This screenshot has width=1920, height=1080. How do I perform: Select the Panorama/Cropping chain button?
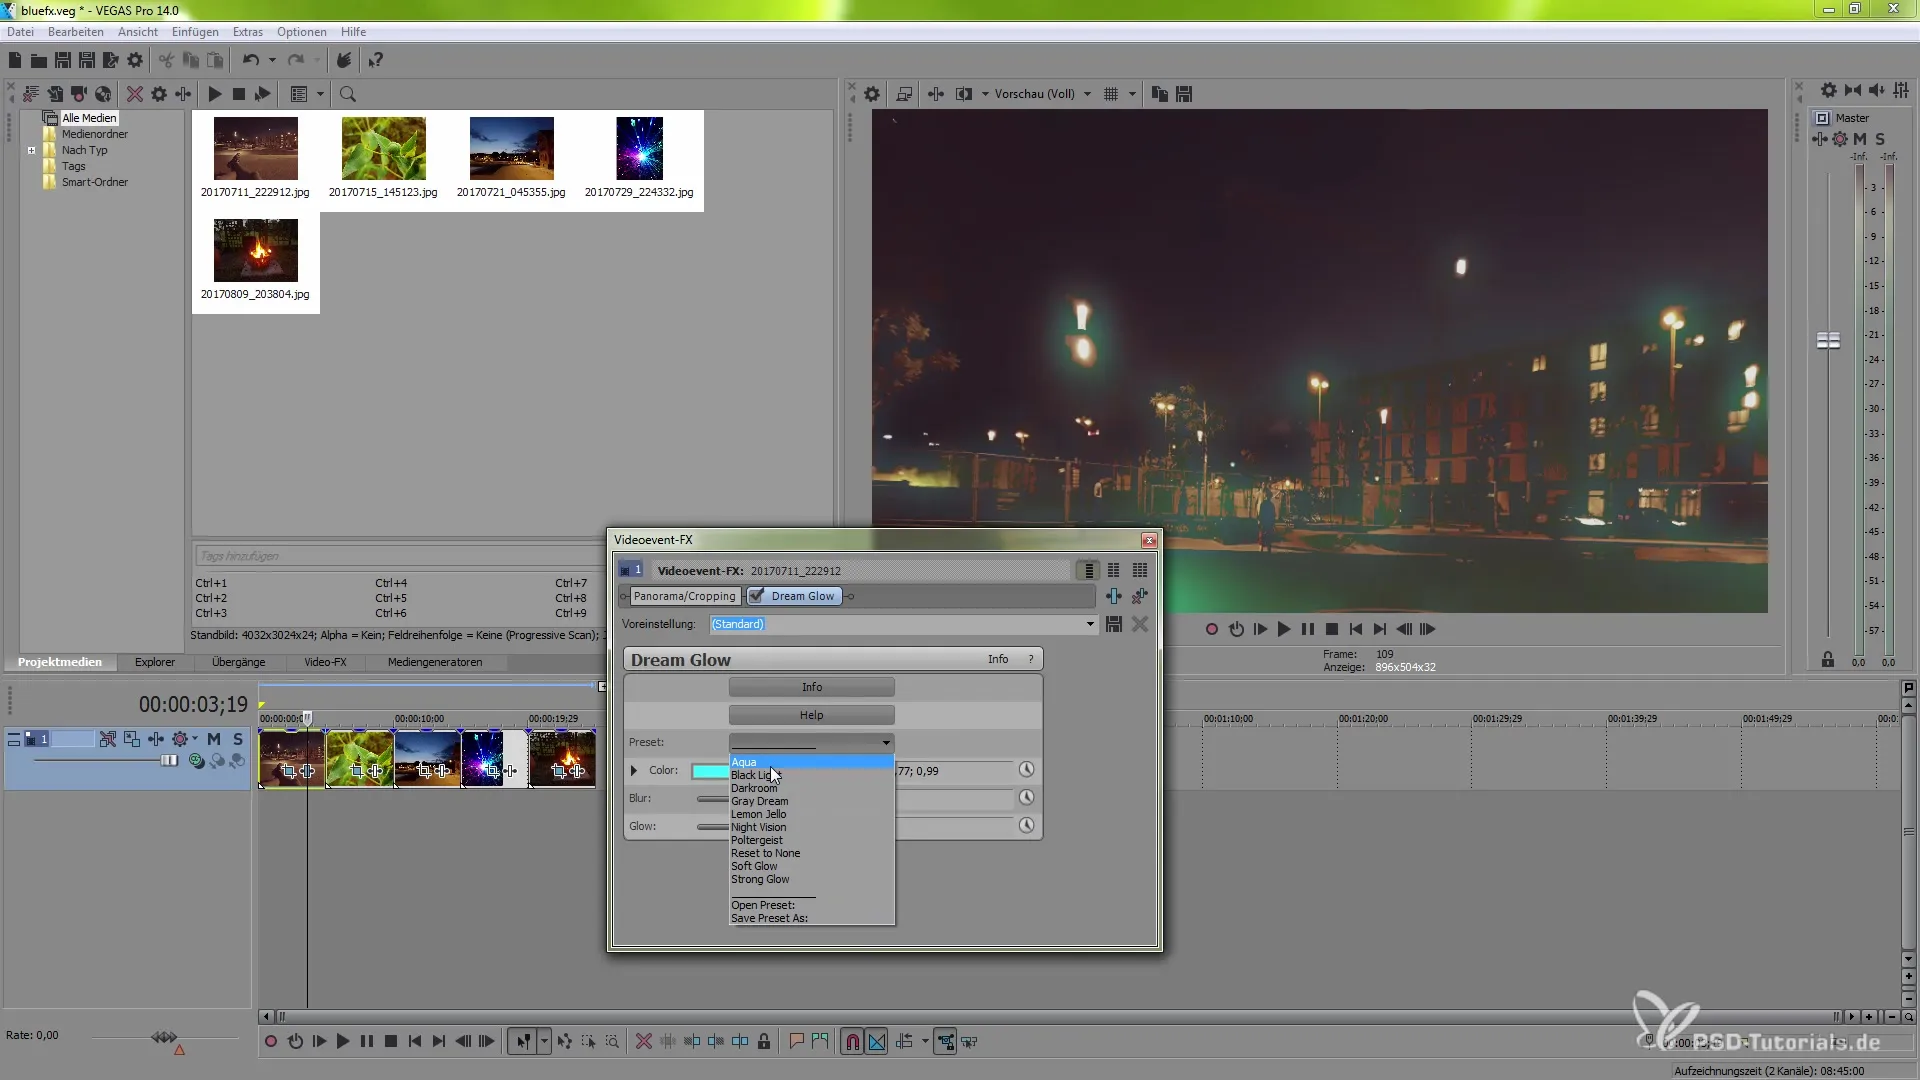click(x=685, y=596)
